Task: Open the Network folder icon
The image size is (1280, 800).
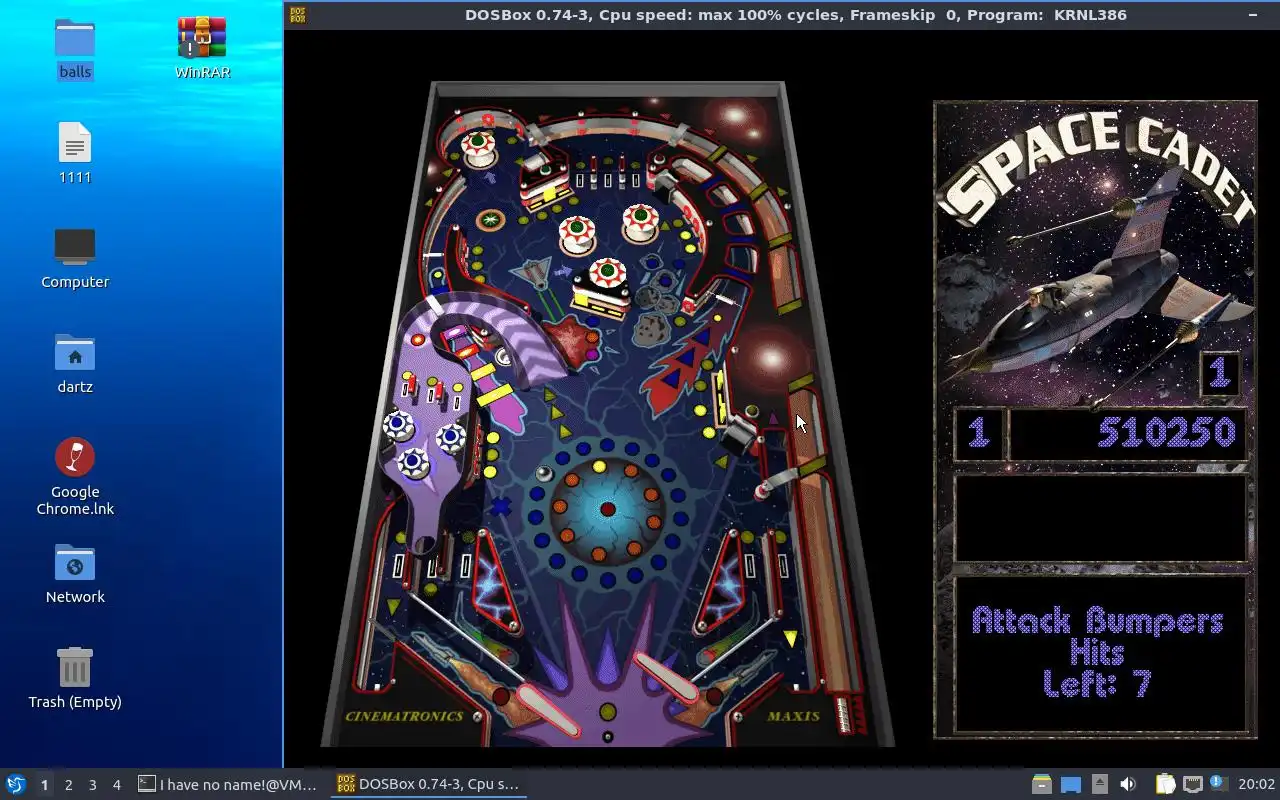Action: click(x=75, y=573)
